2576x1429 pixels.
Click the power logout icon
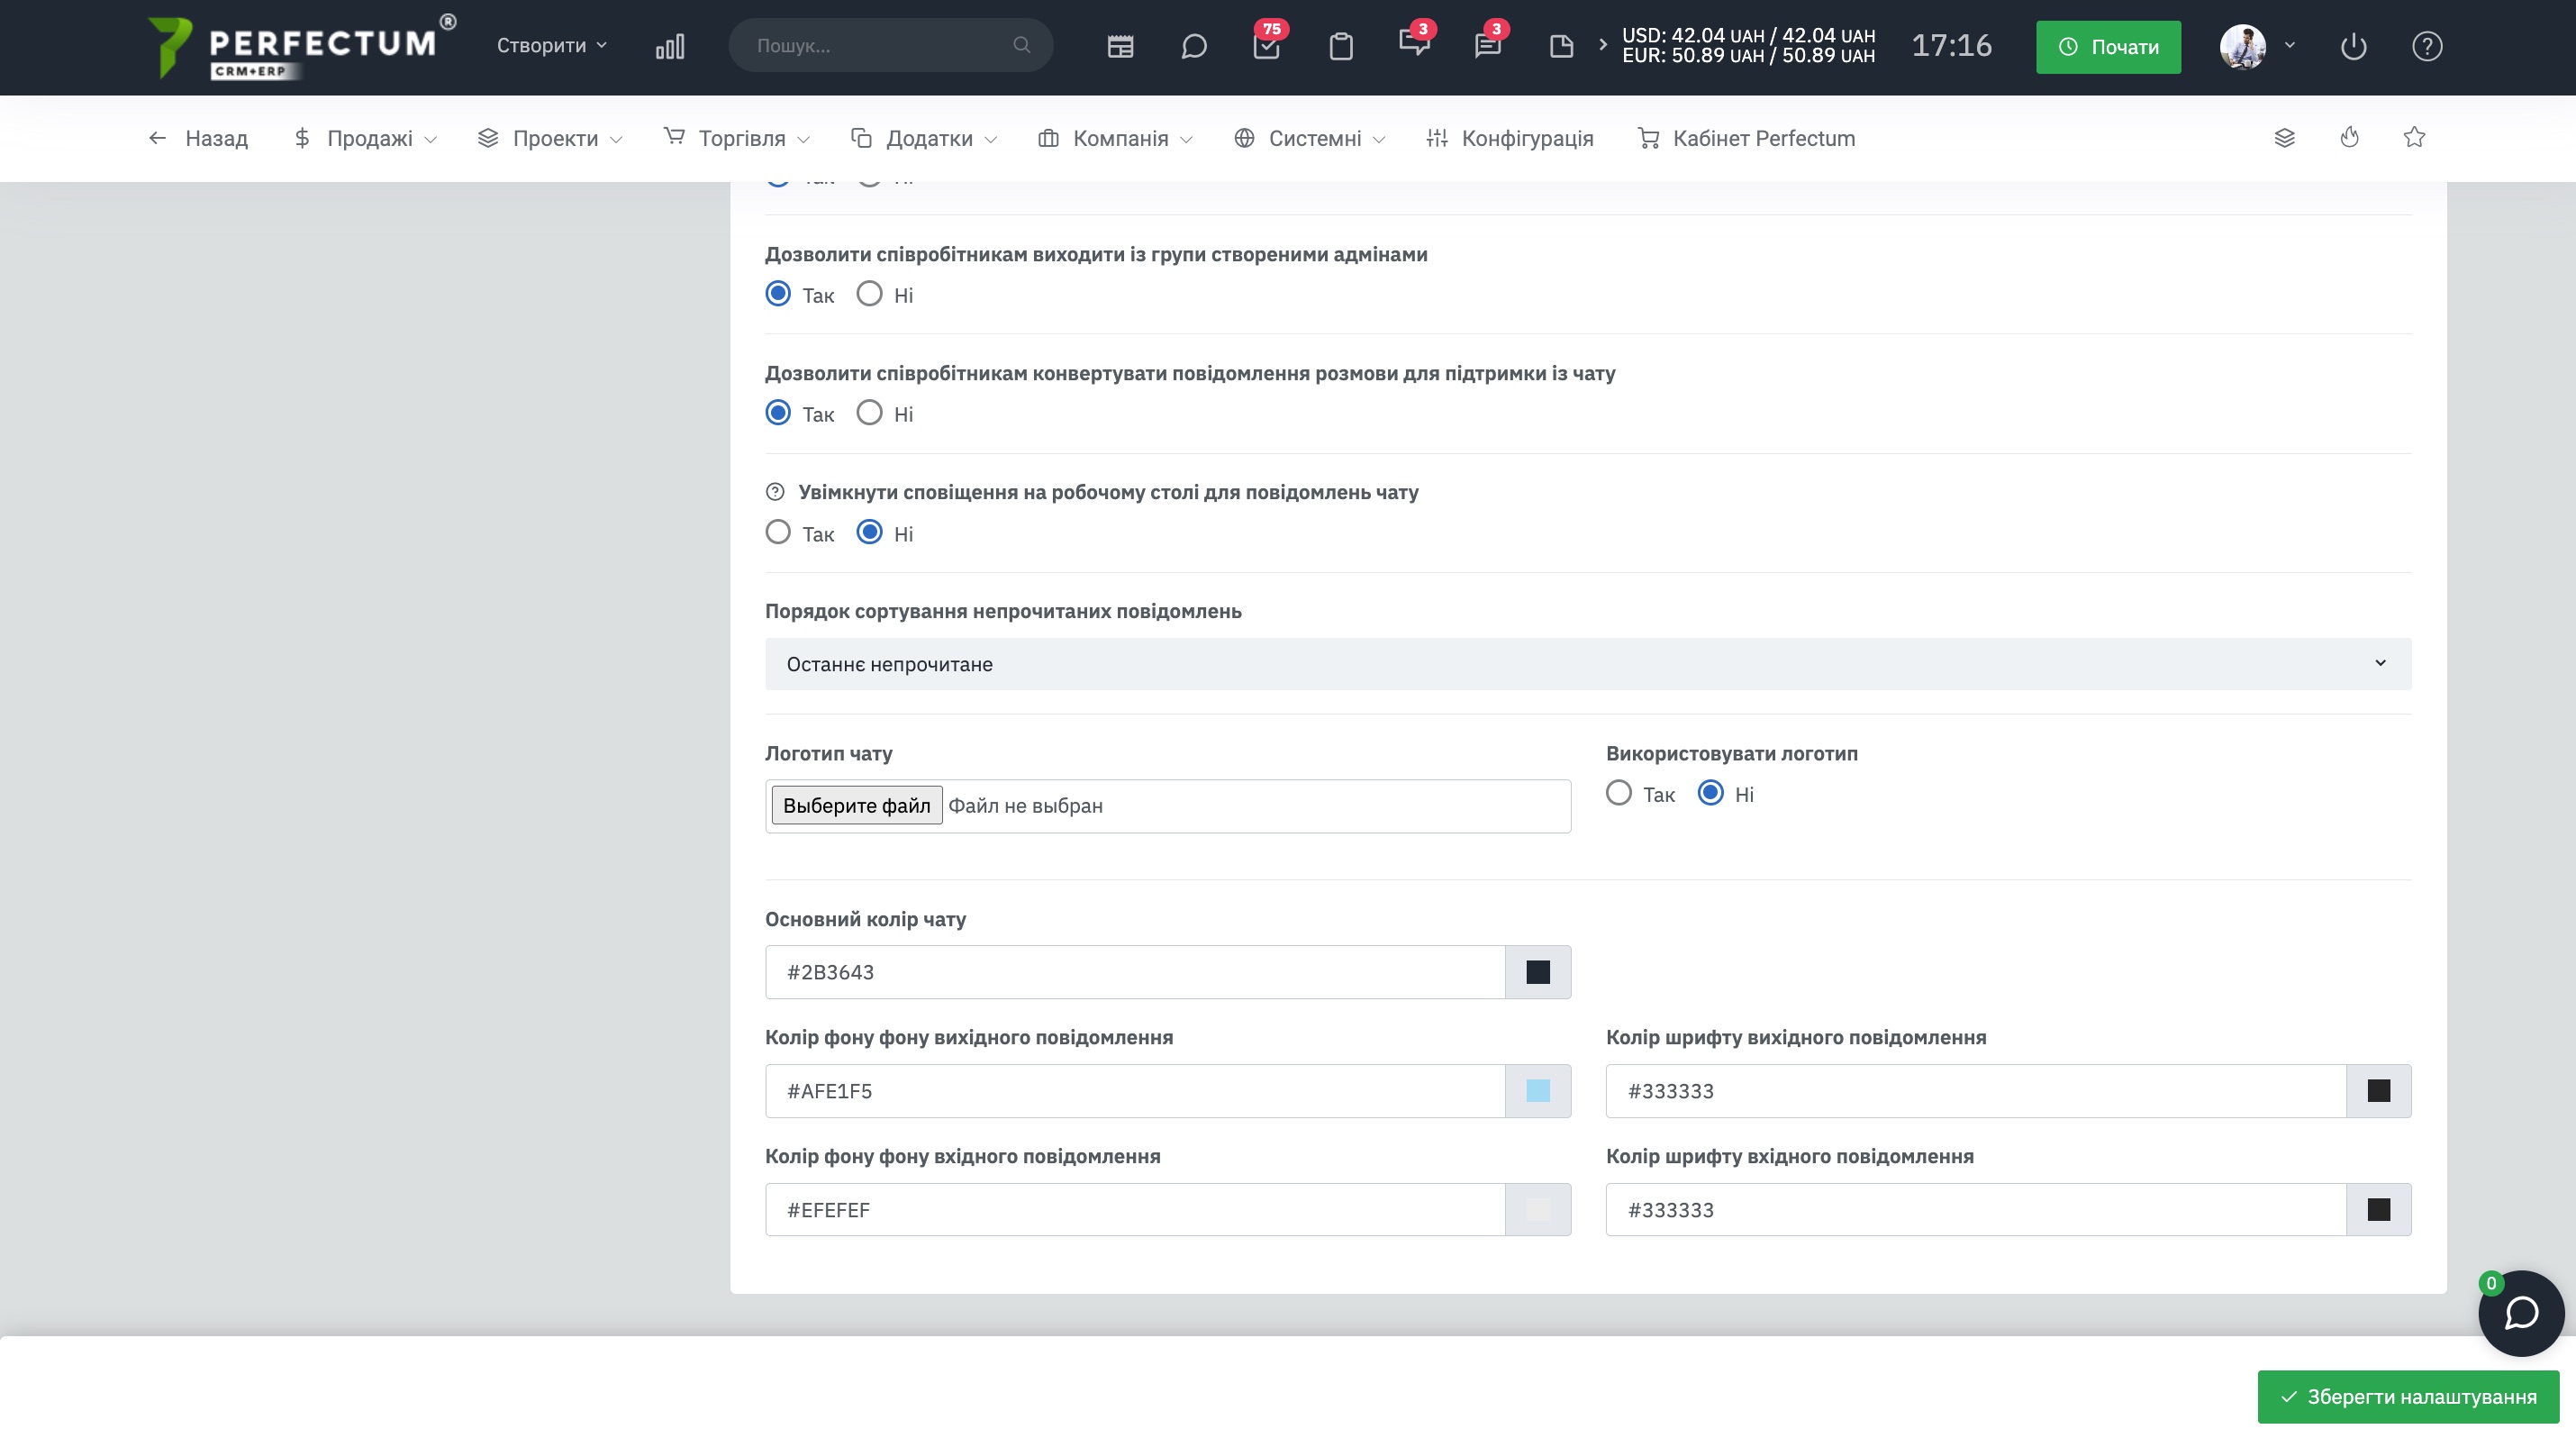2354,46
